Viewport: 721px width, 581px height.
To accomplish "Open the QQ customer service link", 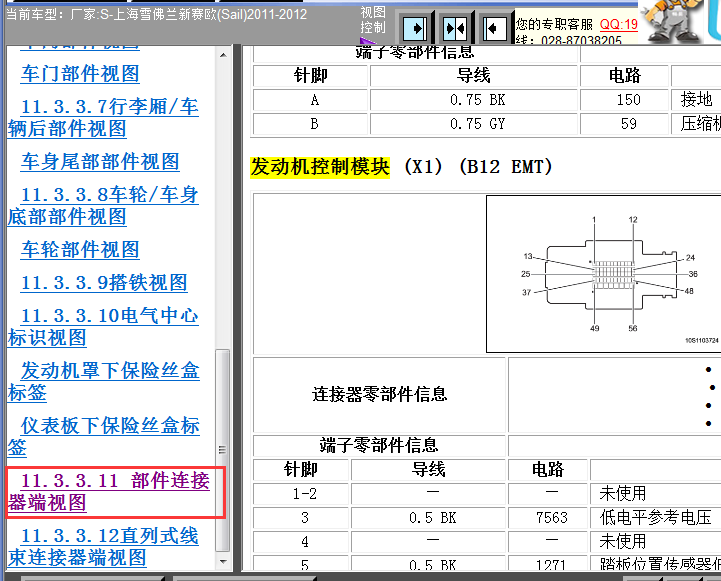I will [x=618, y=24].
